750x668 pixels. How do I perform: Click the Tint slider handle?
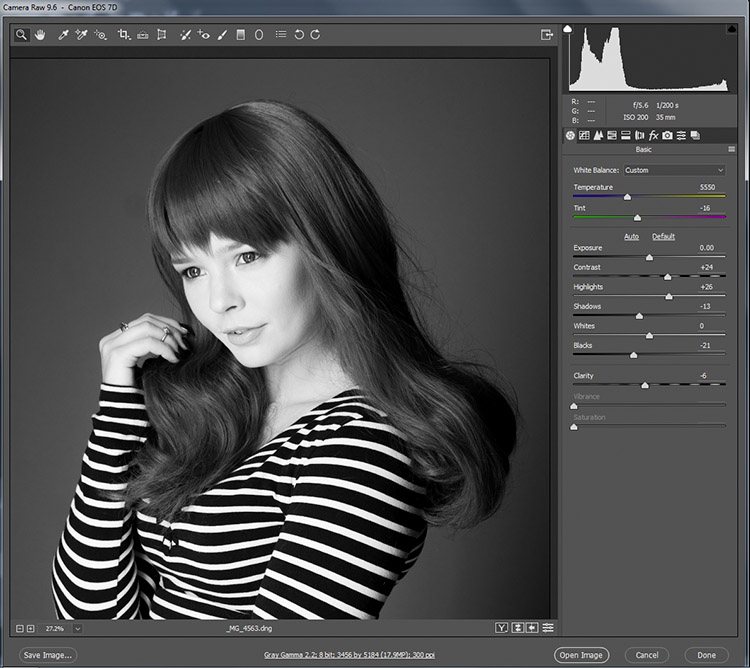click(x=637, y=218)
